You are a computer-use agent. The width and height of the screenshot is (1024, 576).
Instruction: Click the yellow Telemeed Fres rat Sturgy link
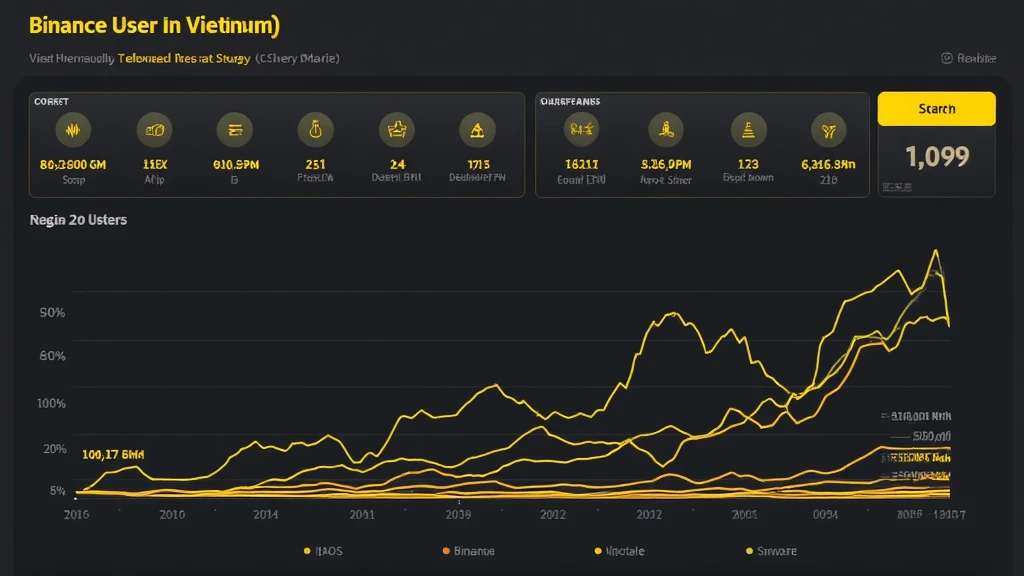184,58
